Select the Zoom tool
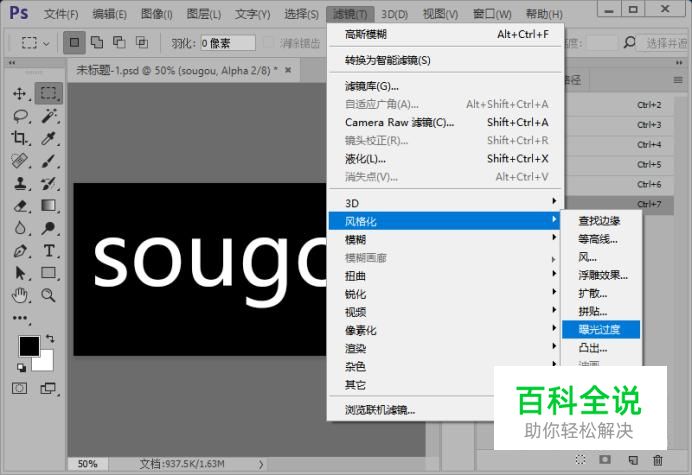 [48, 295]
